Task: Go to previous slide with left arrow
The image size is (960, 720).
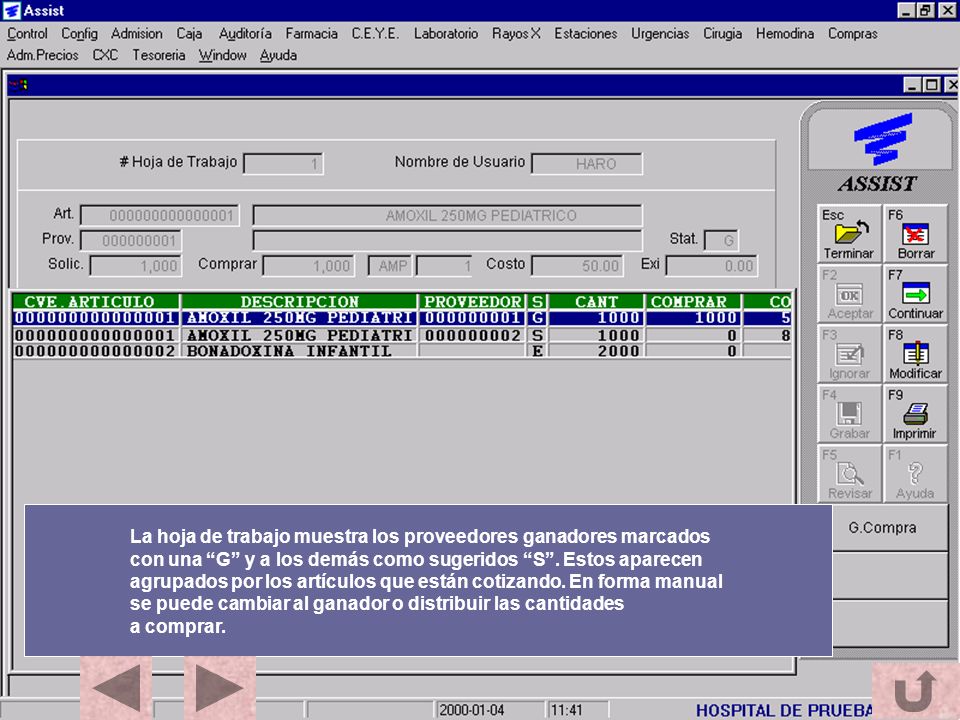Action: [x=116, y=688]
